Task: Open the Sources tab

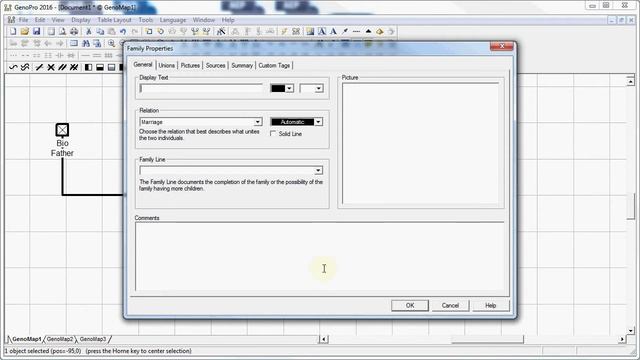Action: tap(216, 65)
